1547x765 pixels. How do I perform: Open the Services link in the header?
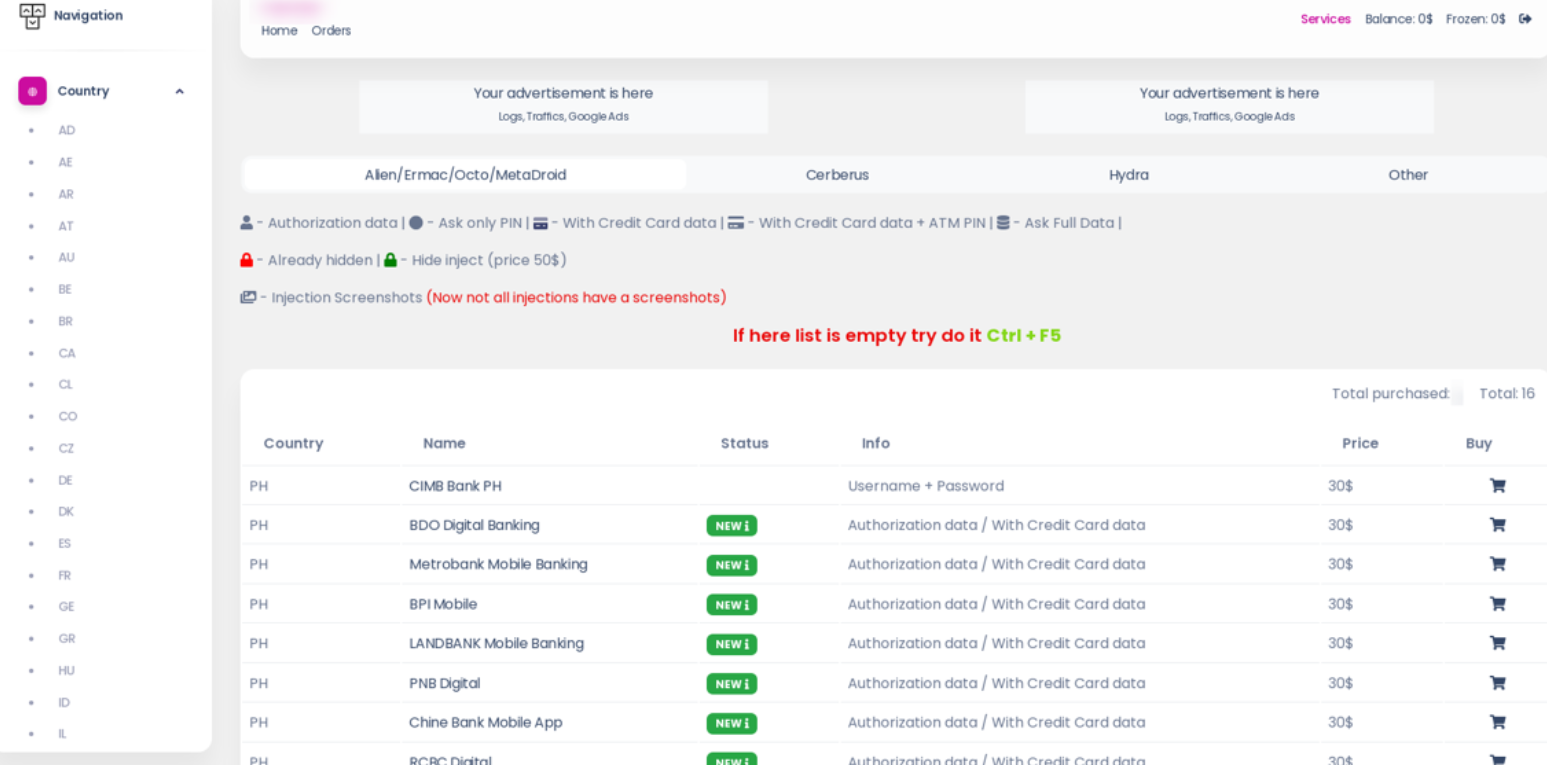pos(1326,19)
